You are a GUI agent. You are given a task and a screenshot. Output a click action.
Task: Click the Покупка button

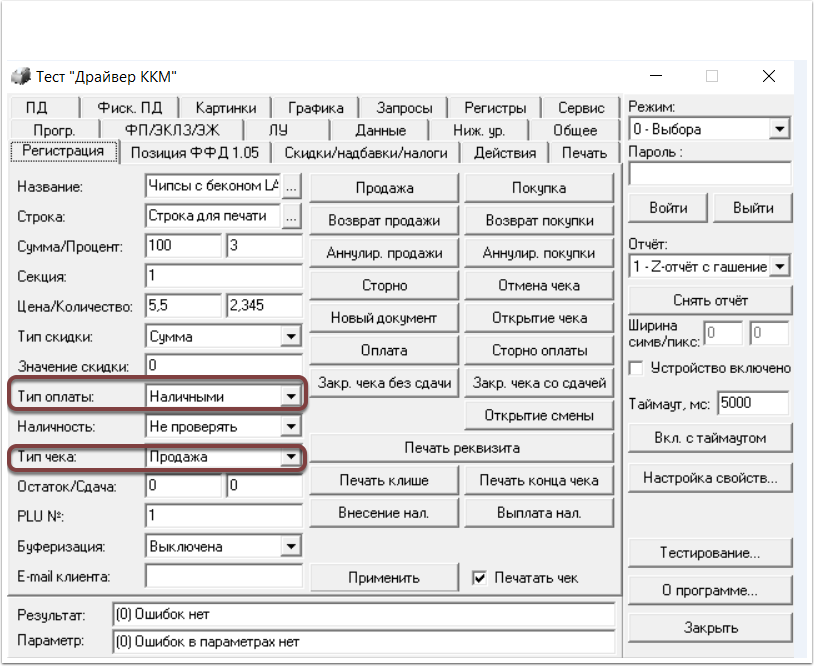tap(539, 188)
